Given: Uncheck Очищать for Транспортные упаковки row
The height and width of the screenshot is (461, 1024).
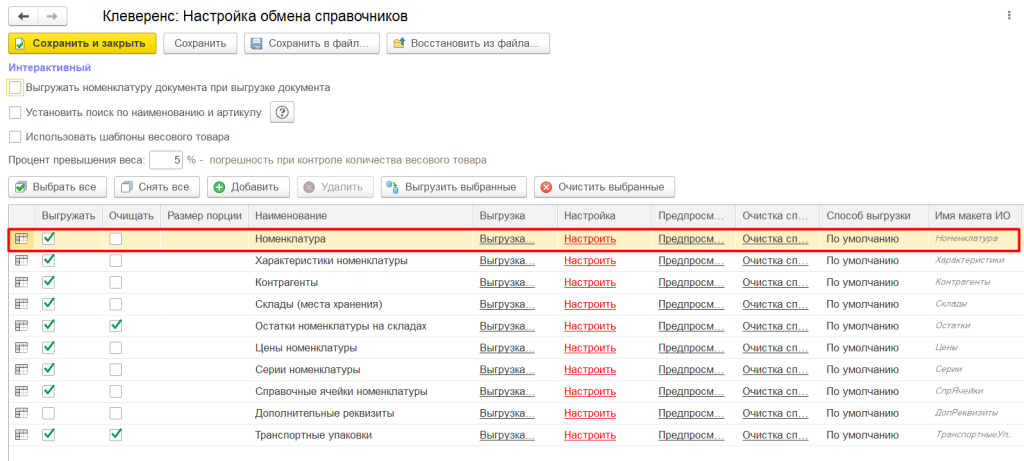Looking at the screenshot, I should pos(116,434).
